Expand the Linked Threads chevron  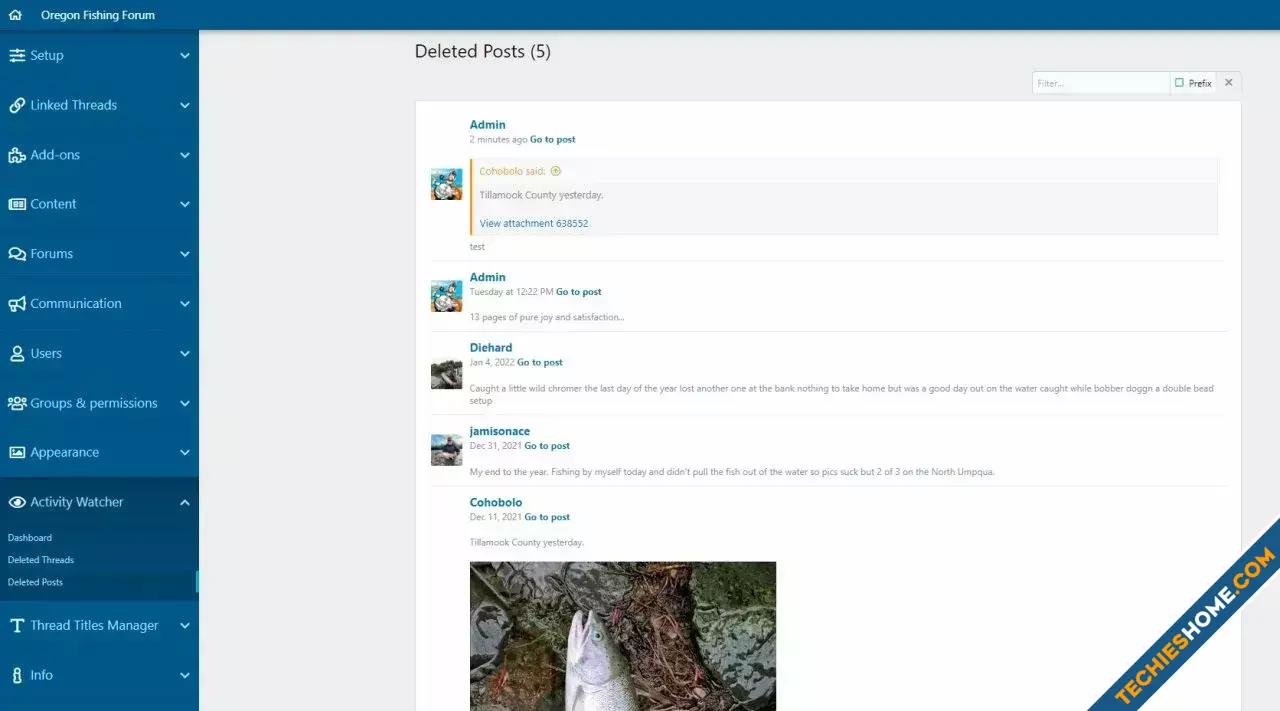185,105
